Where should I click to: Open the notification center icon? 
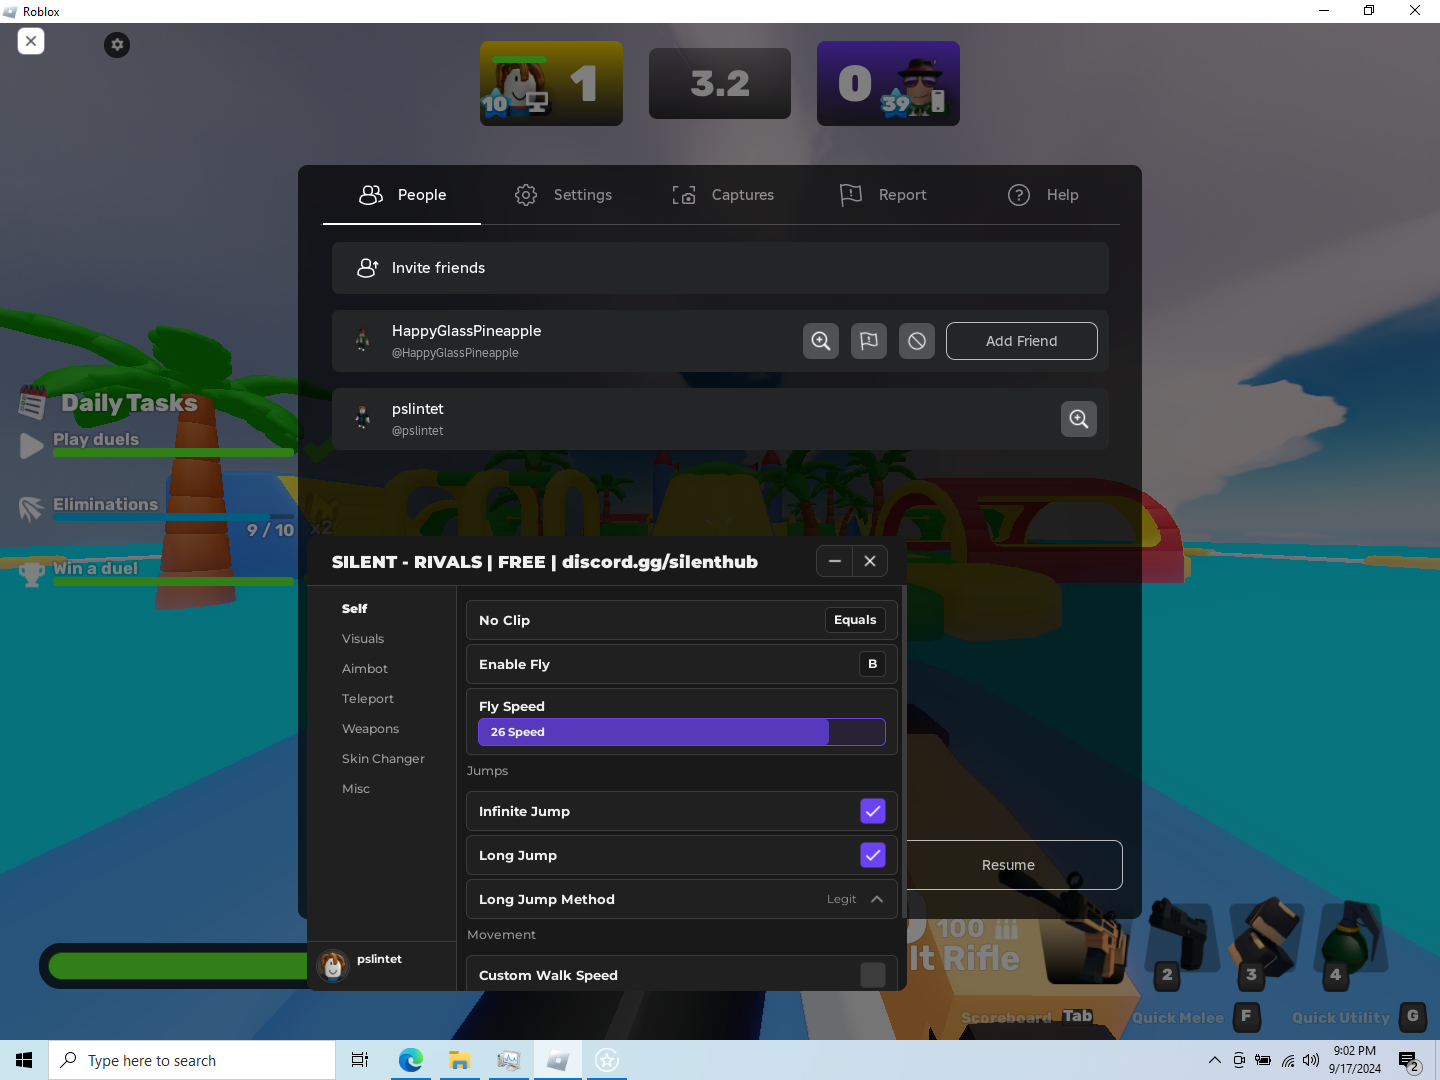pos(1409,1060)
